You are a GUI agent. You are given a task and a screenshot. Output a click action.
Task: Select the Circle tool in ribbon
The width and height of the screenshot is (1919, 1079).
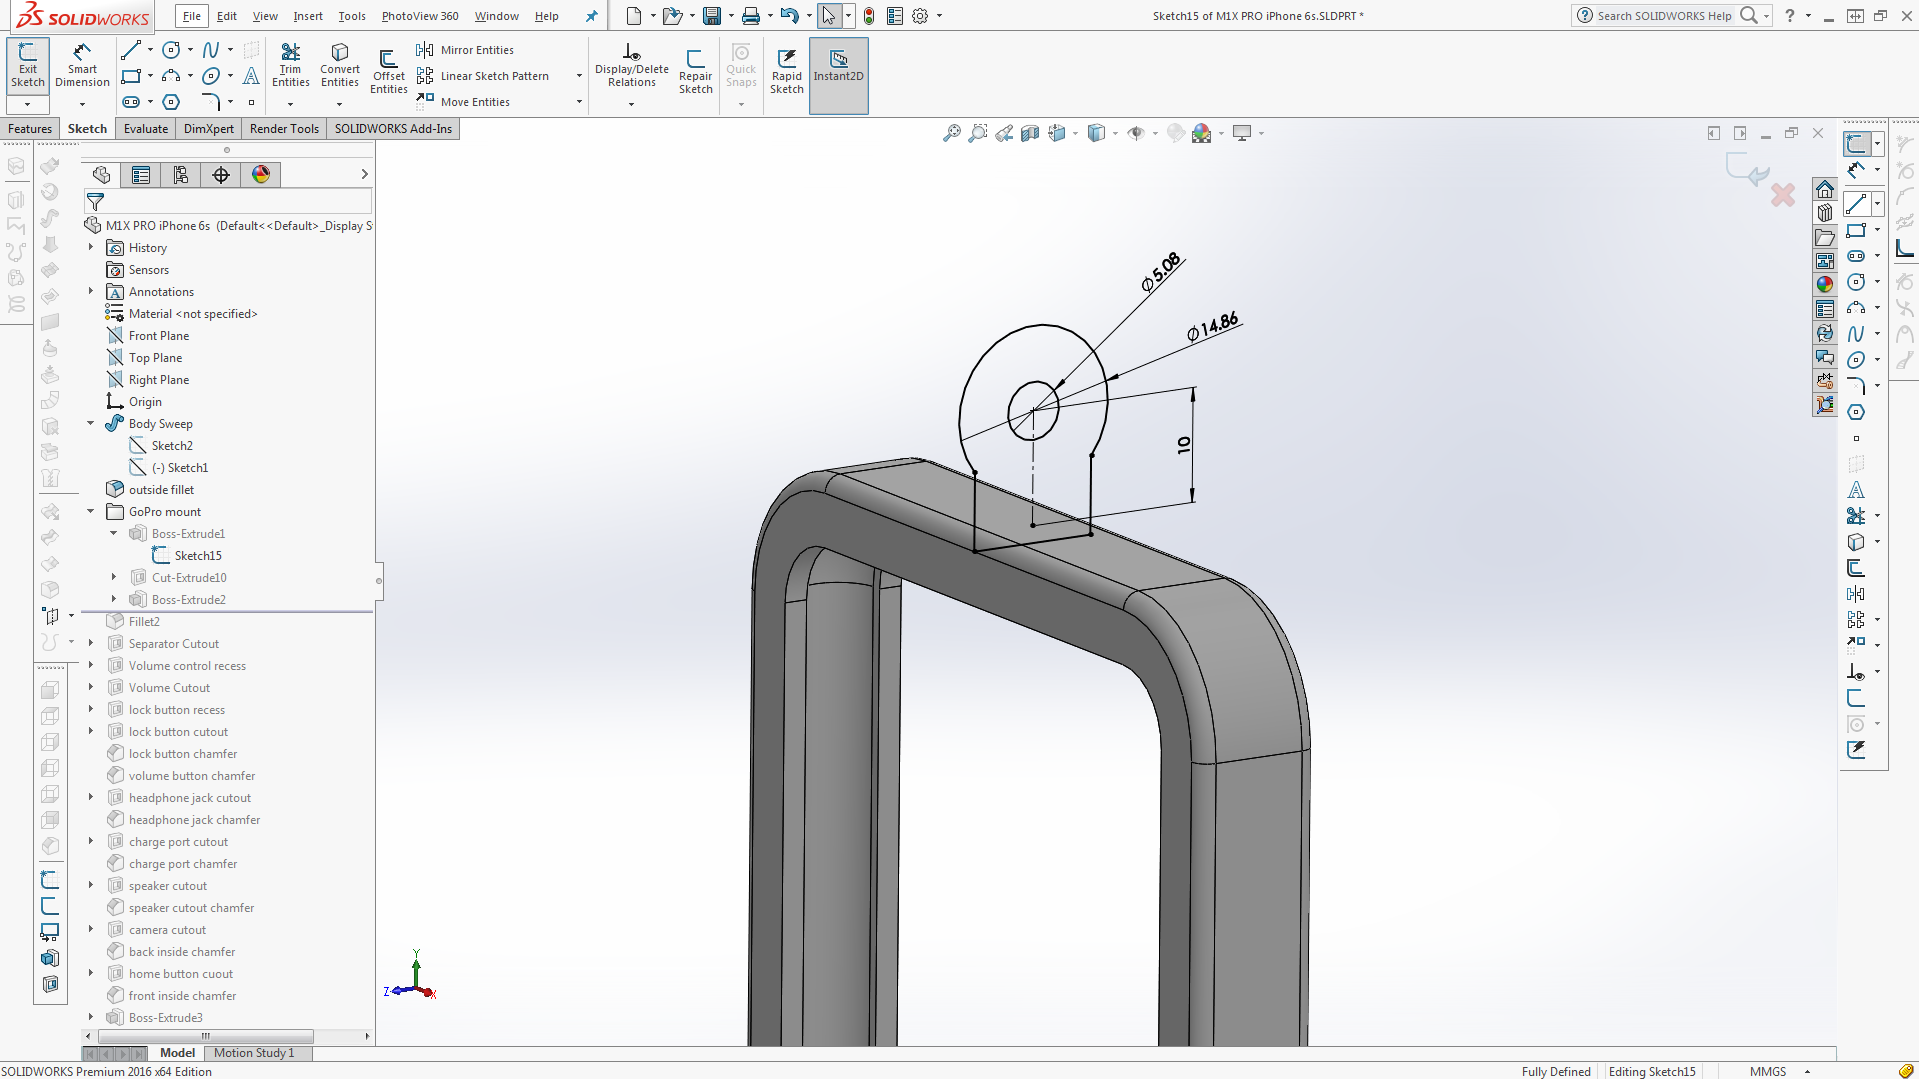(171, 50)
